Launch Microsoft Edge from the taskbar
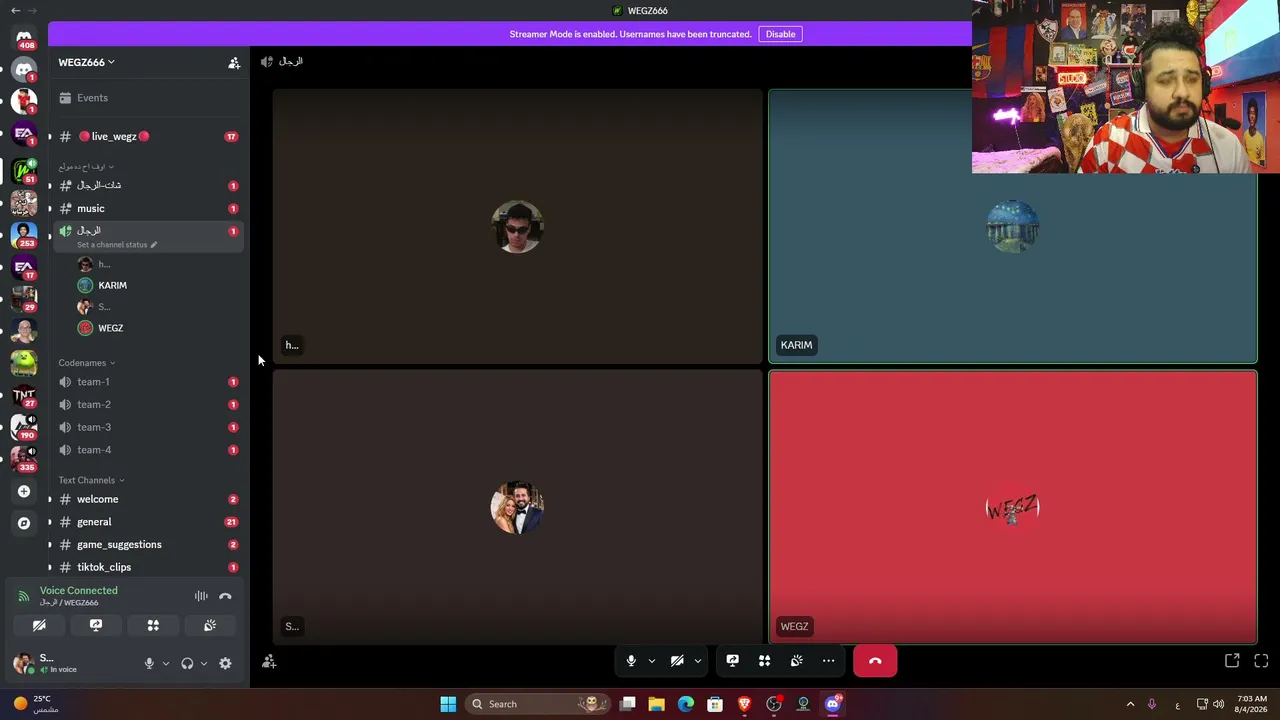 pos(686,704)
